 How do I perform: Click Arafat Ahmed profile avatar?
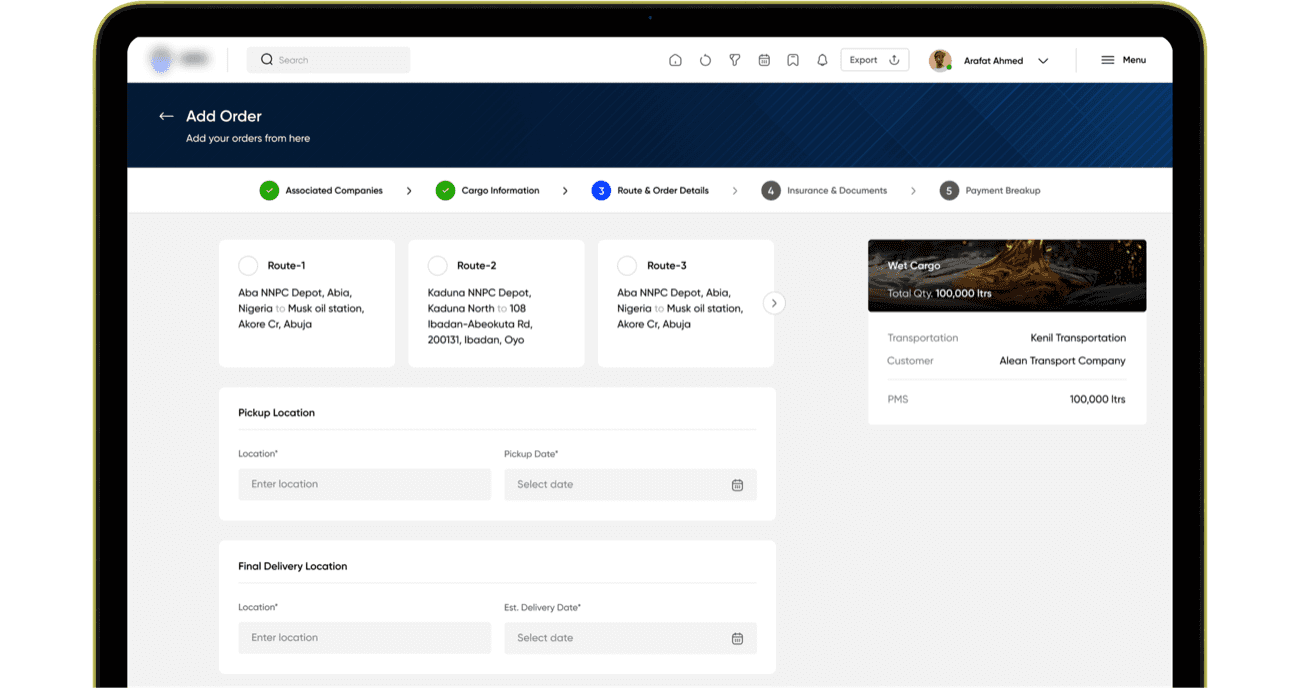coord(940,60)
